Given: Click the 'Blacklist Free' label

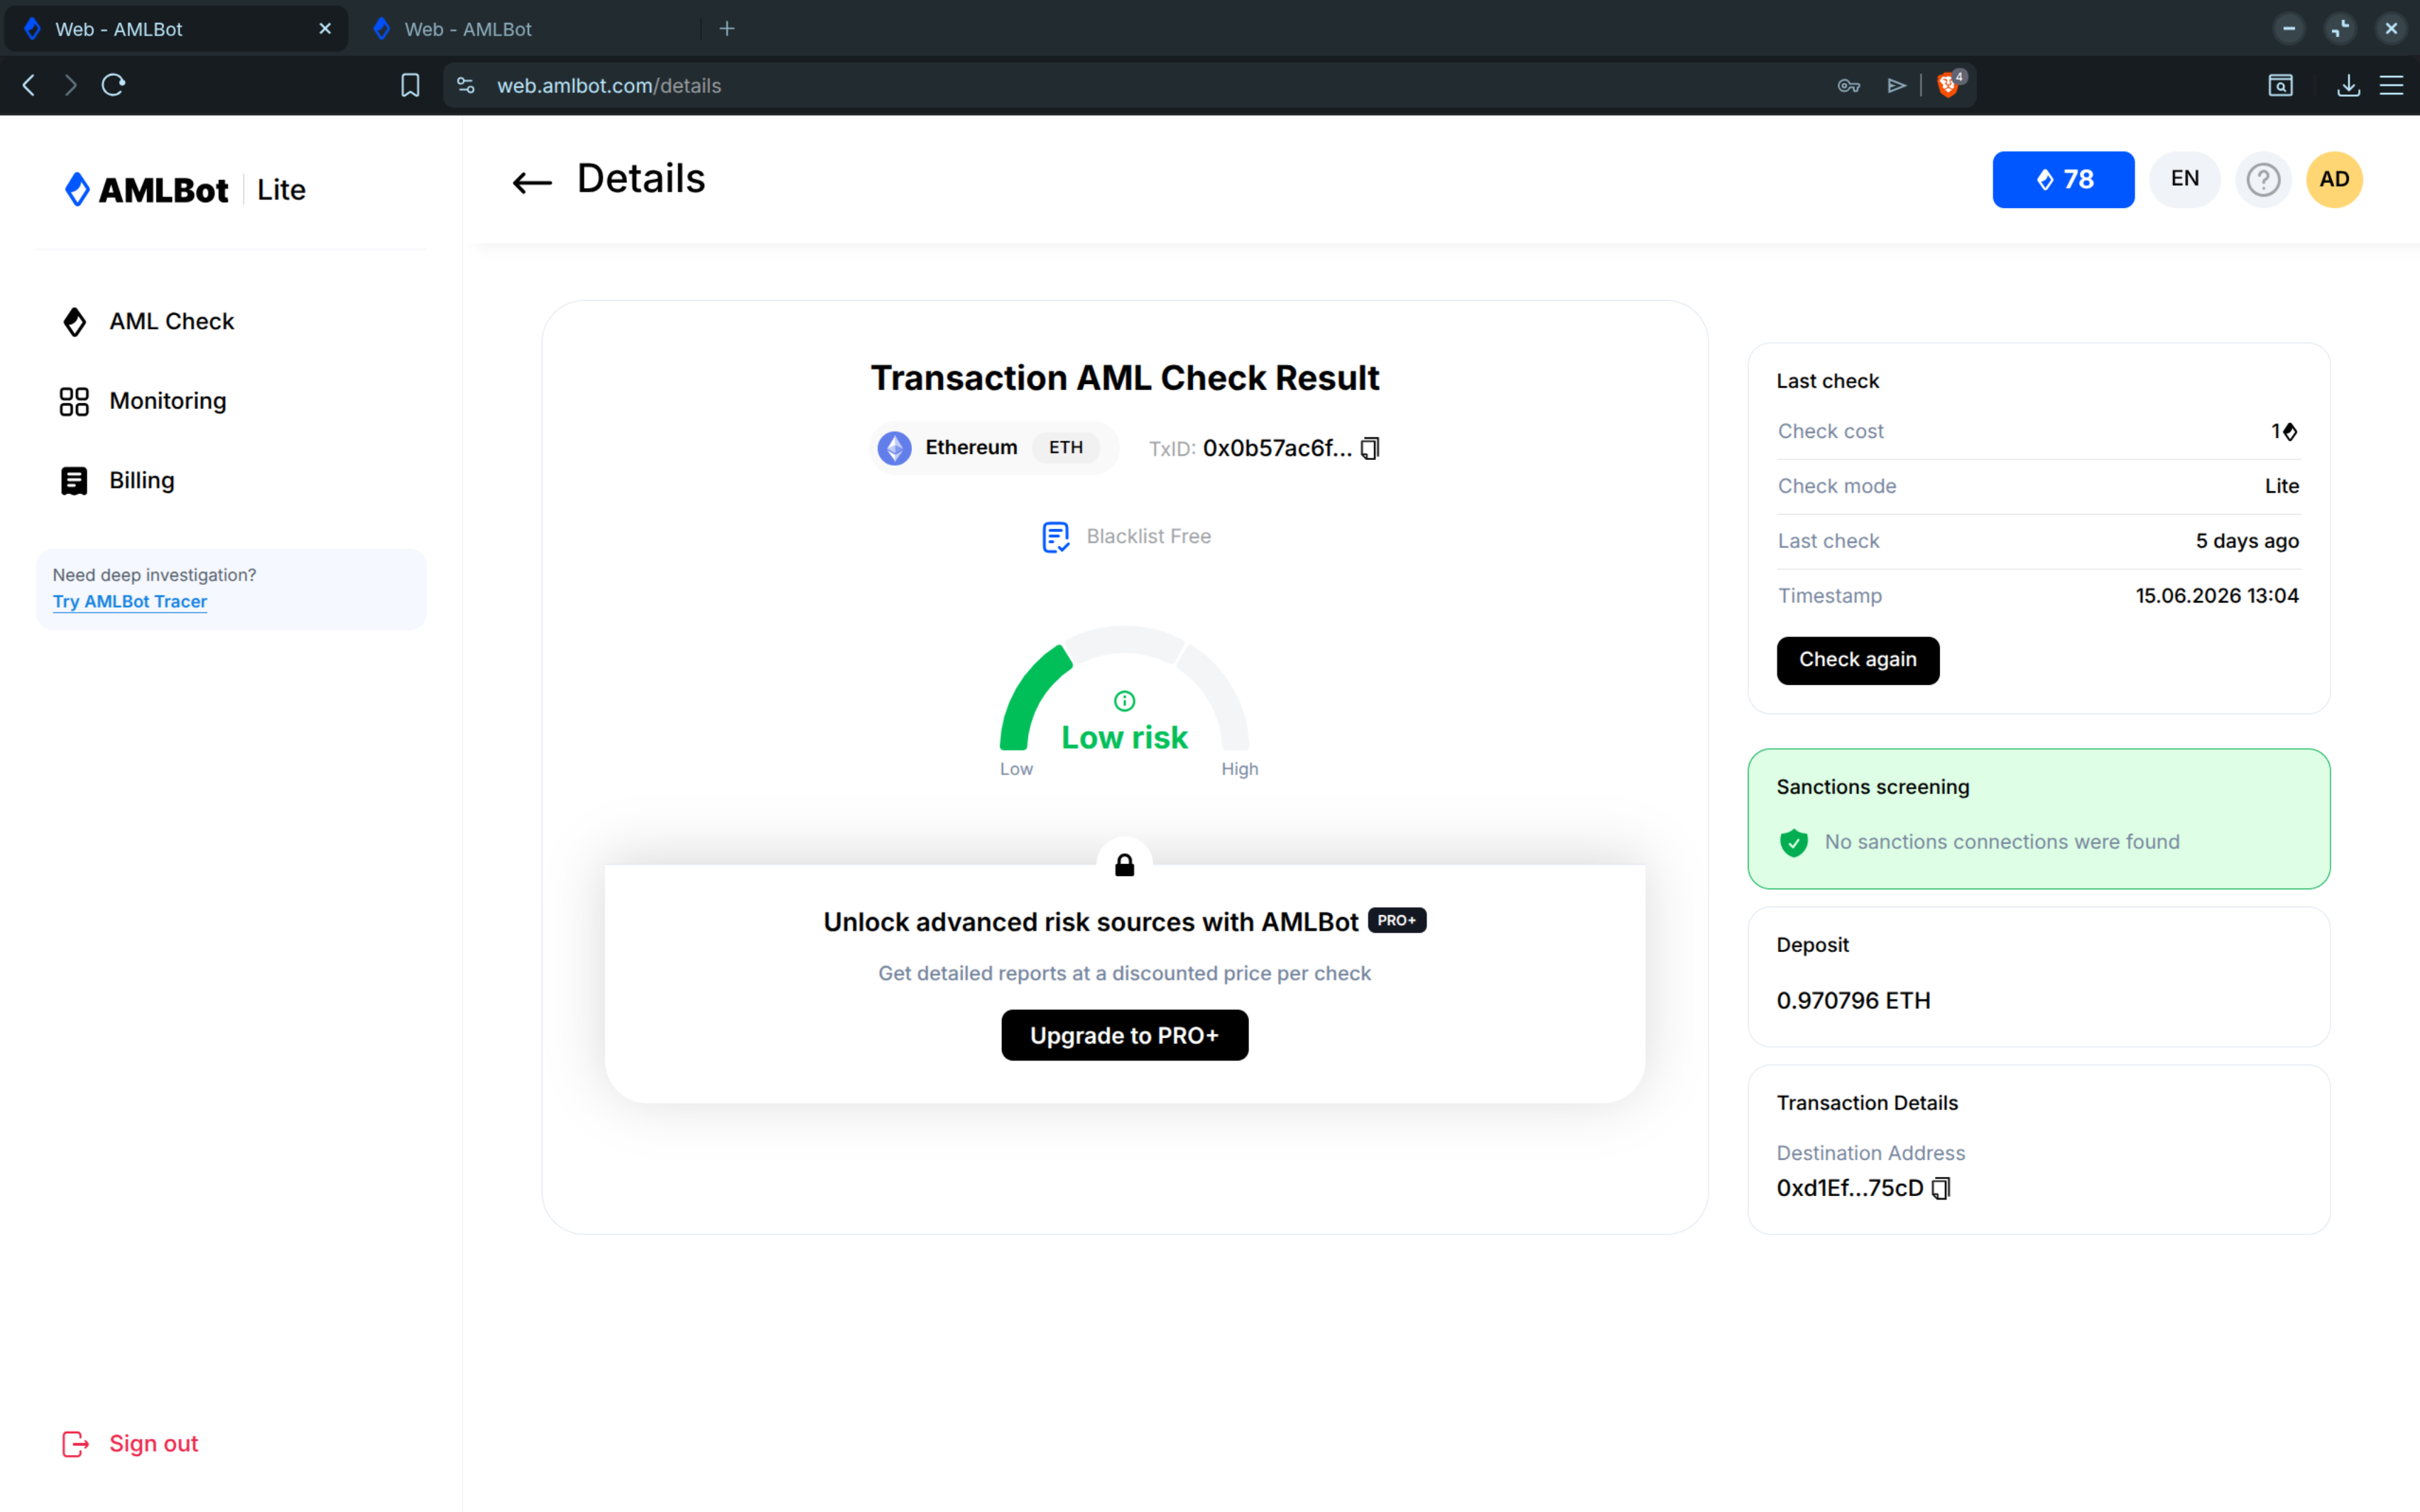Looking at the screenshot, I should point(1149,537).
